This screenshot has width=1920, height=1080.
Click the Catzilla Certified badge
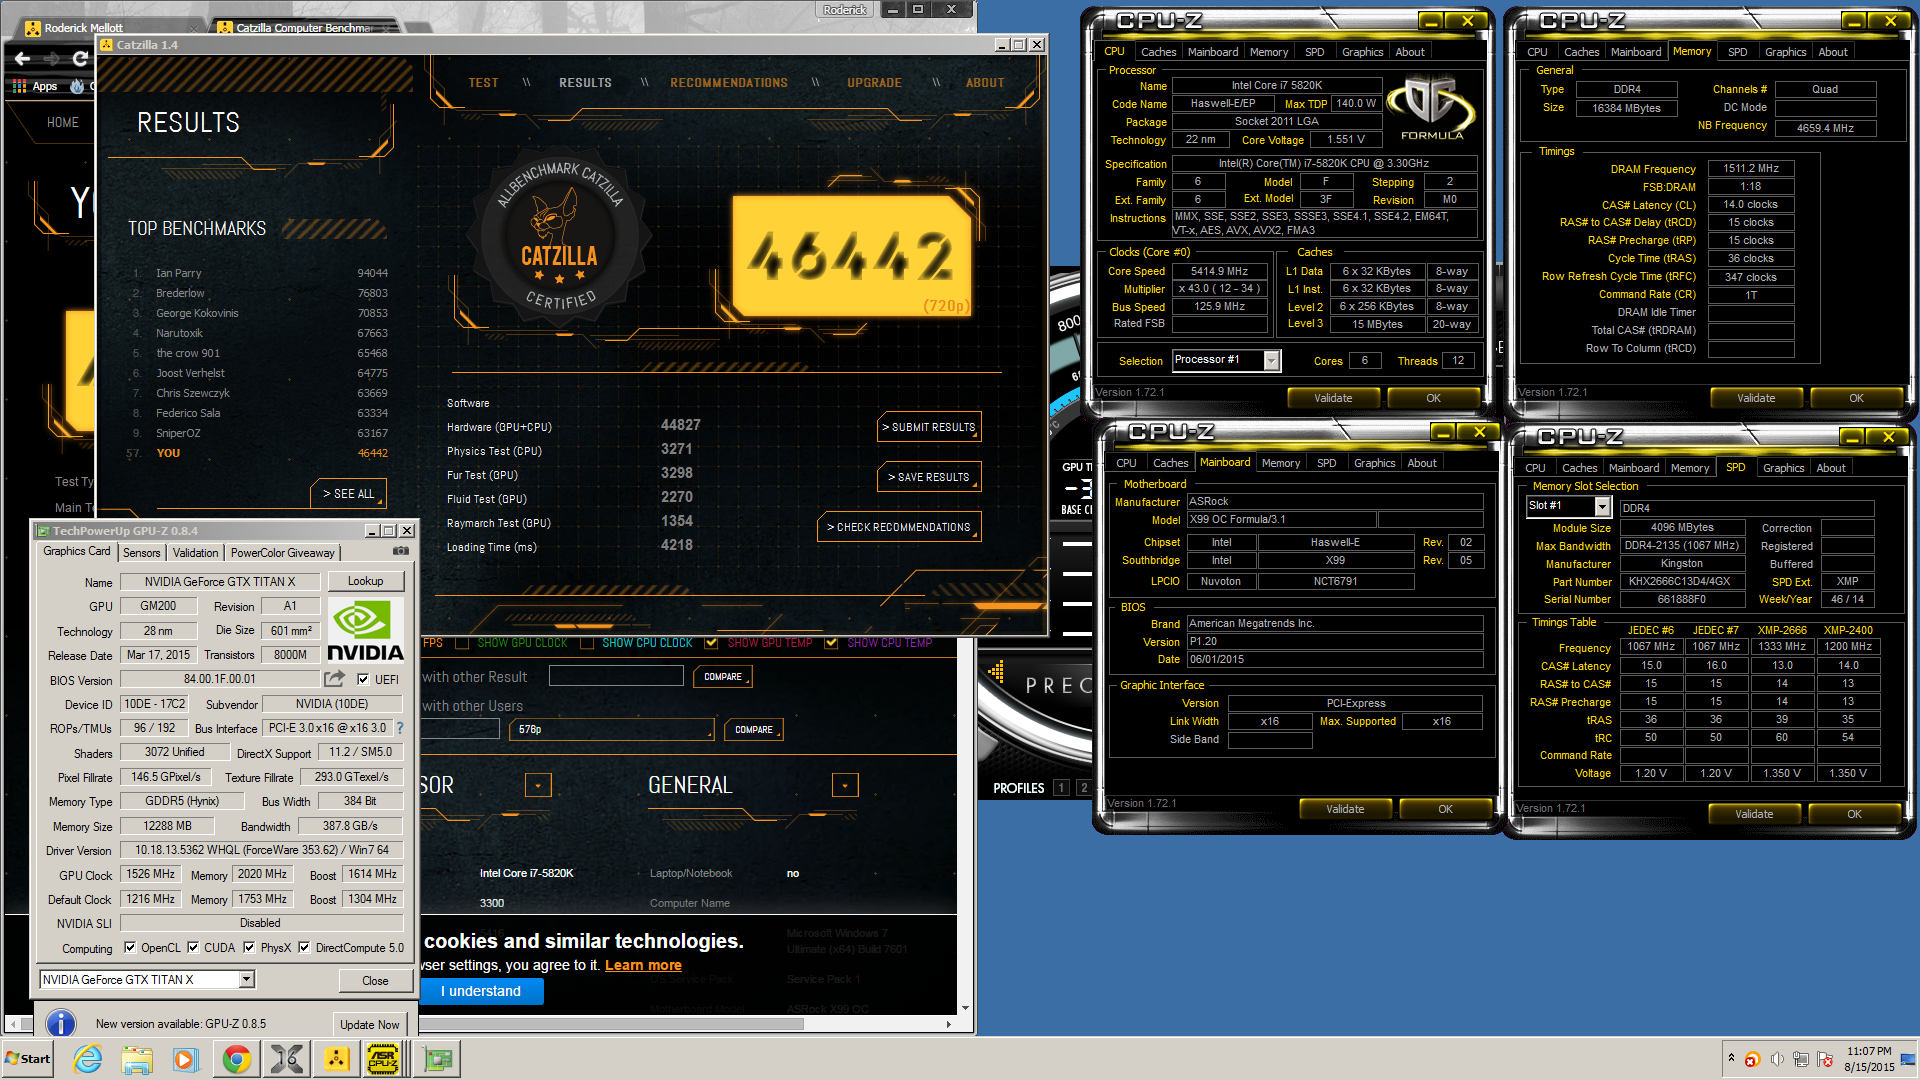560,237
